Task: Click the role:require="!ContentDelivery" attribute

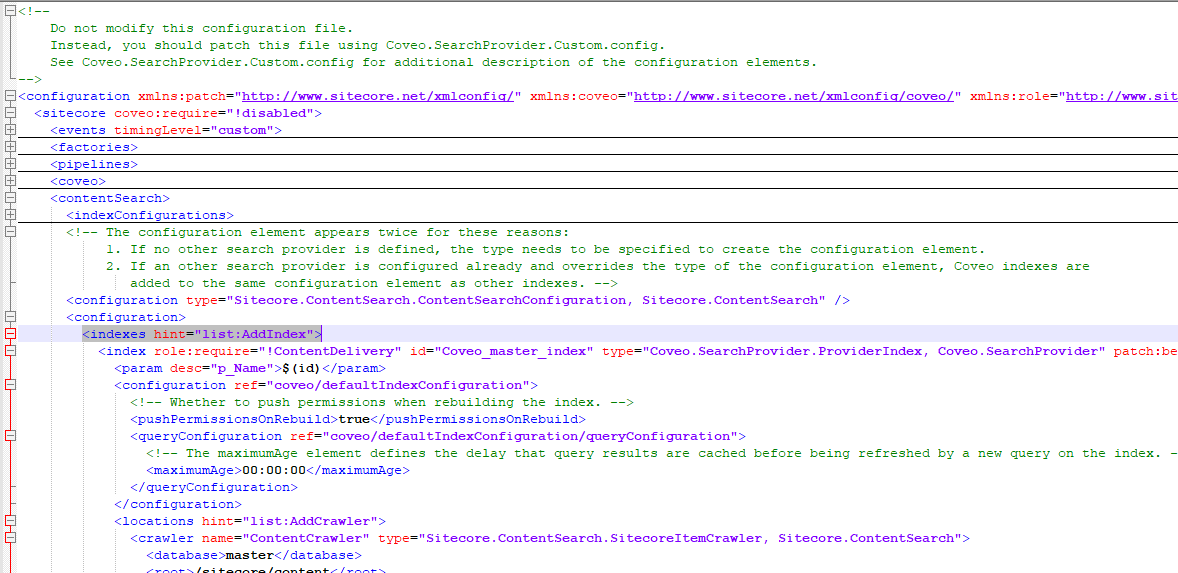Action: pyautogui.click(x=279, y=351)
